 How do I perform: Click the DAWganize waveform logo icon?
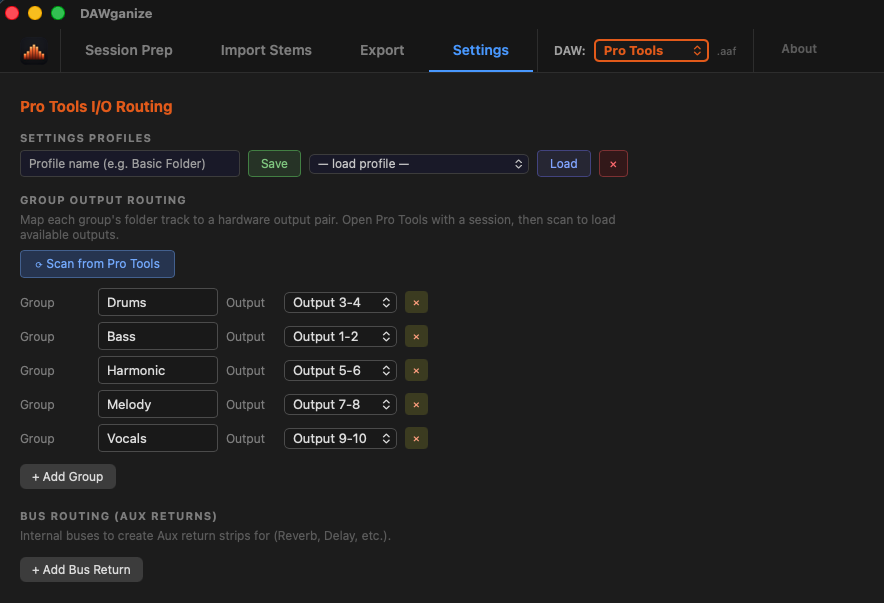tap(31, 50)
